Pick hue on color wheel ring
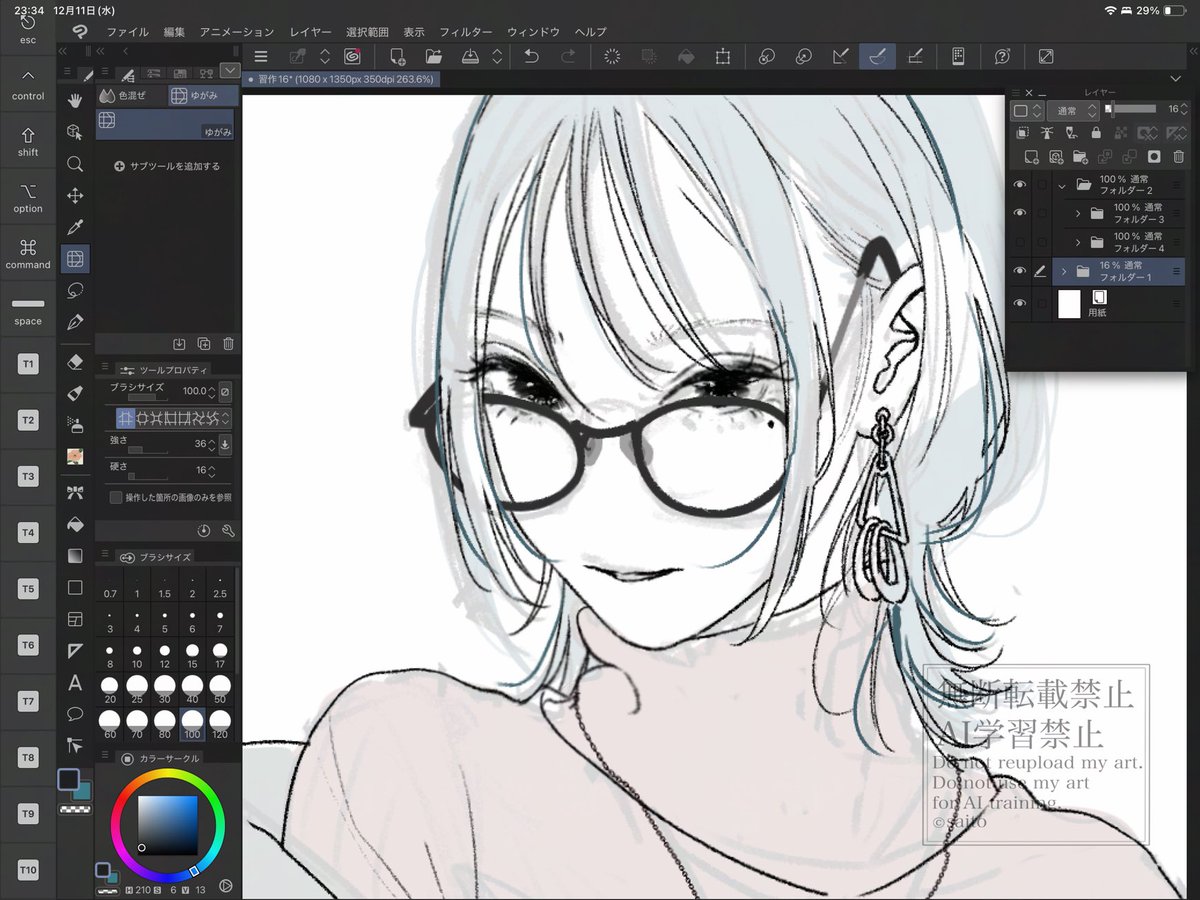This screenshot has width=1200, height=900. (167, 775)
